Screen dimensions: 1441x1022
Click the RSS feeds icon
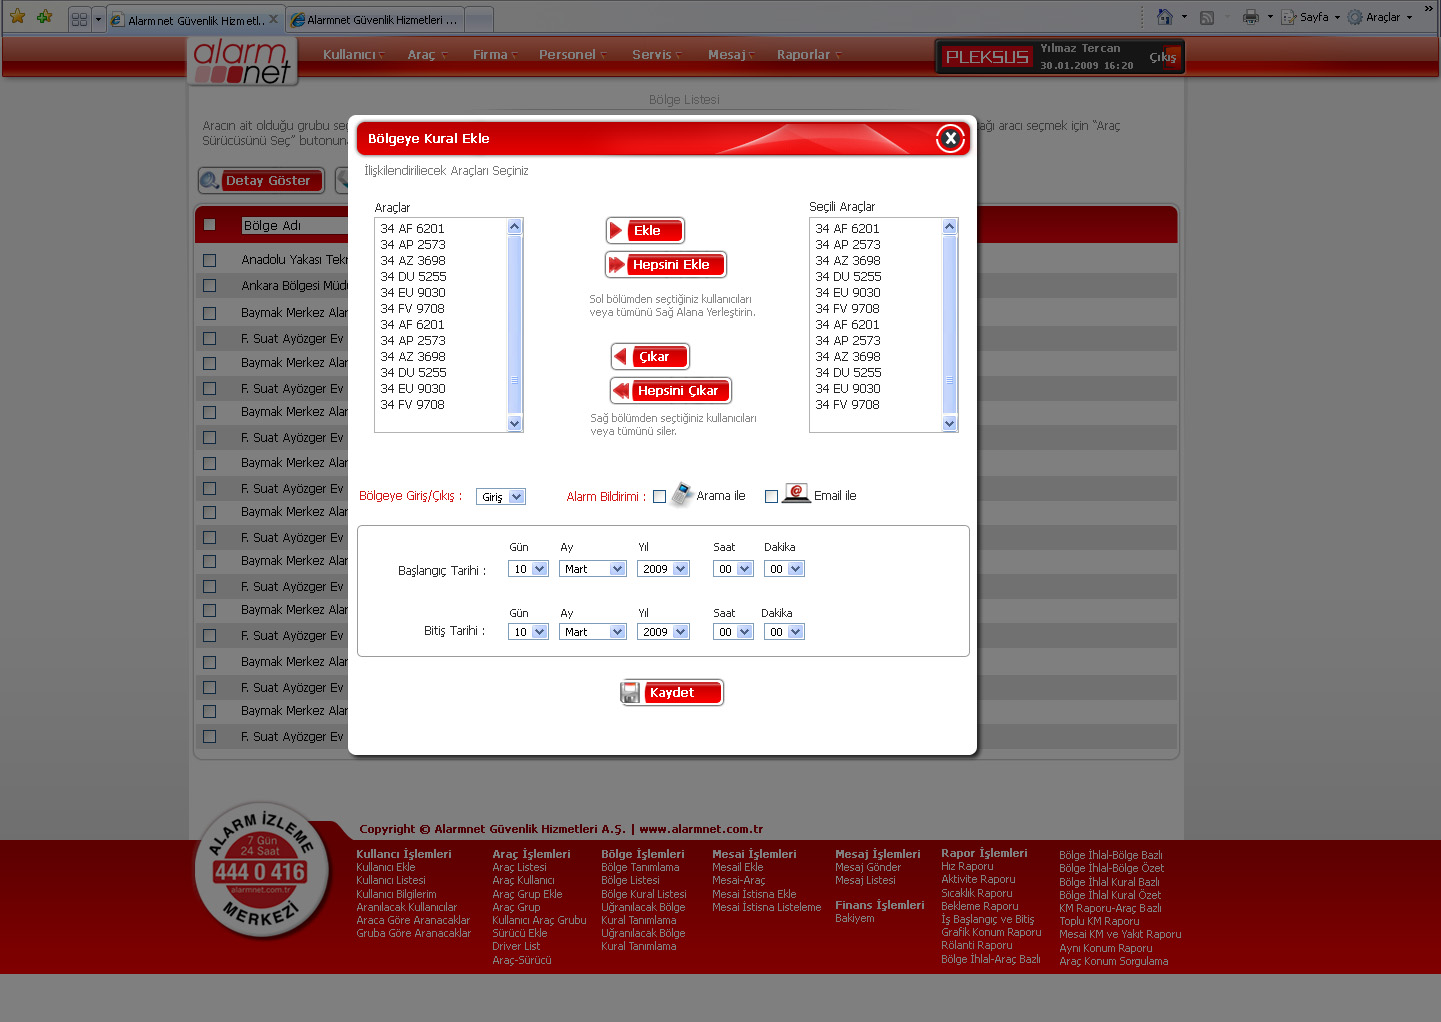[1207, 17]
